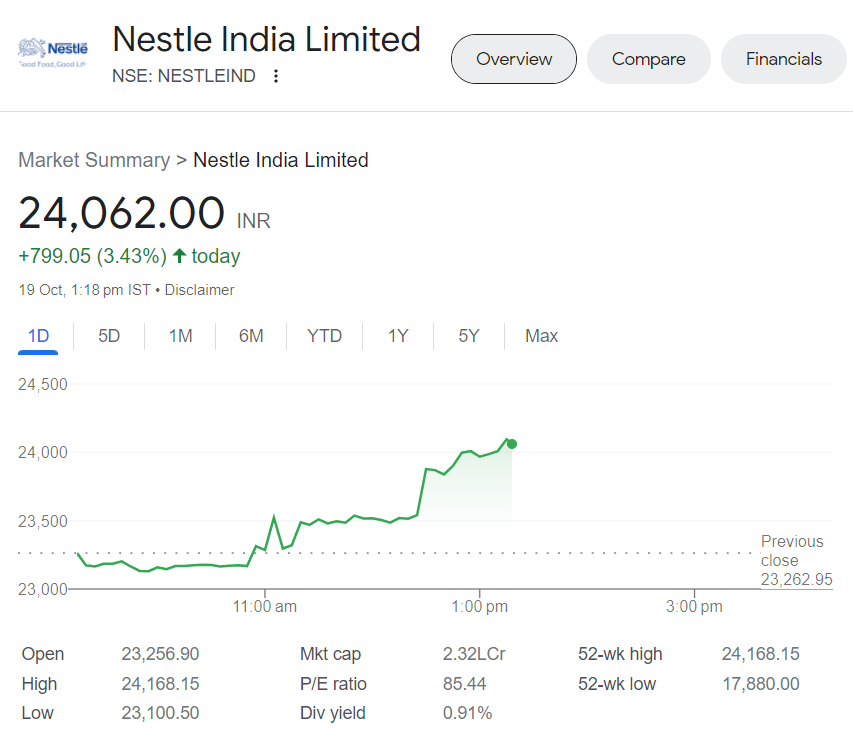Open the three-dot menu beside NSE: NESTLEIND
Screen dimensions: 853x743
pos(276,76)
